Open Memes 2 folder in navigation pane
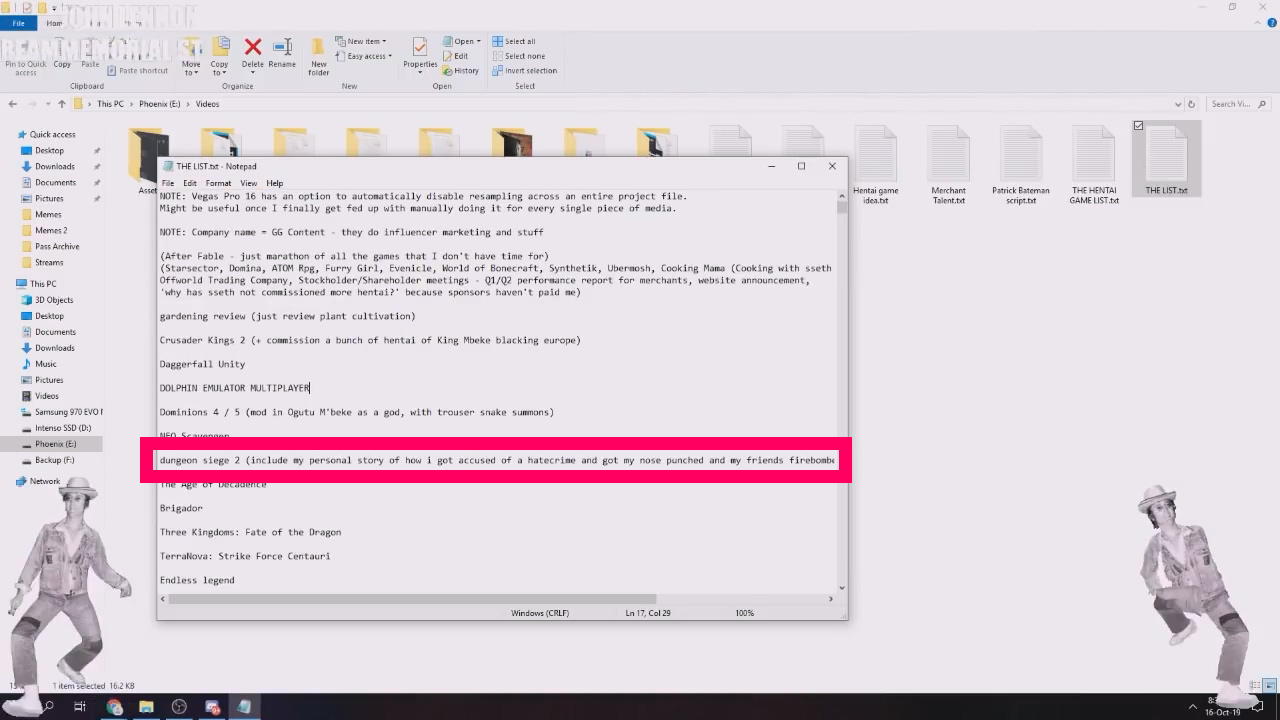Viewport: 1280px width, 720px height. 51,230
